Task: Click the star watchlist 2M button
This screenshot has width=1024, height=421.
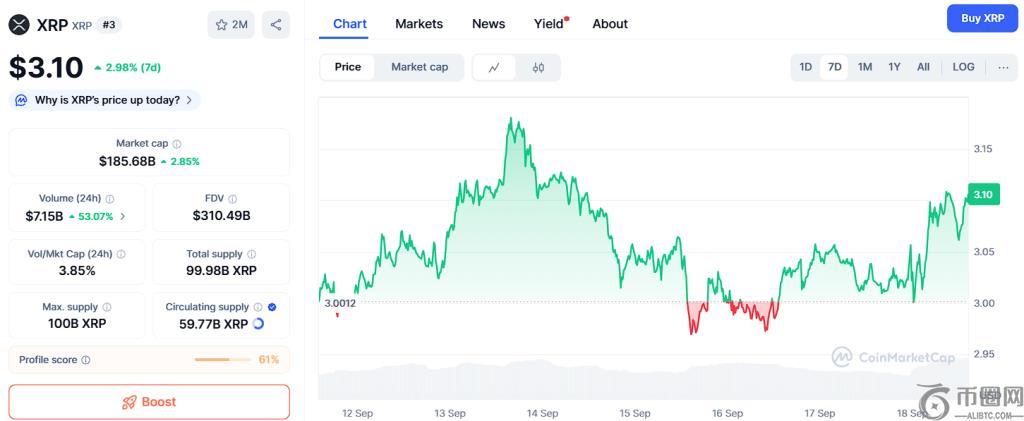Action: tap(231, 25)
